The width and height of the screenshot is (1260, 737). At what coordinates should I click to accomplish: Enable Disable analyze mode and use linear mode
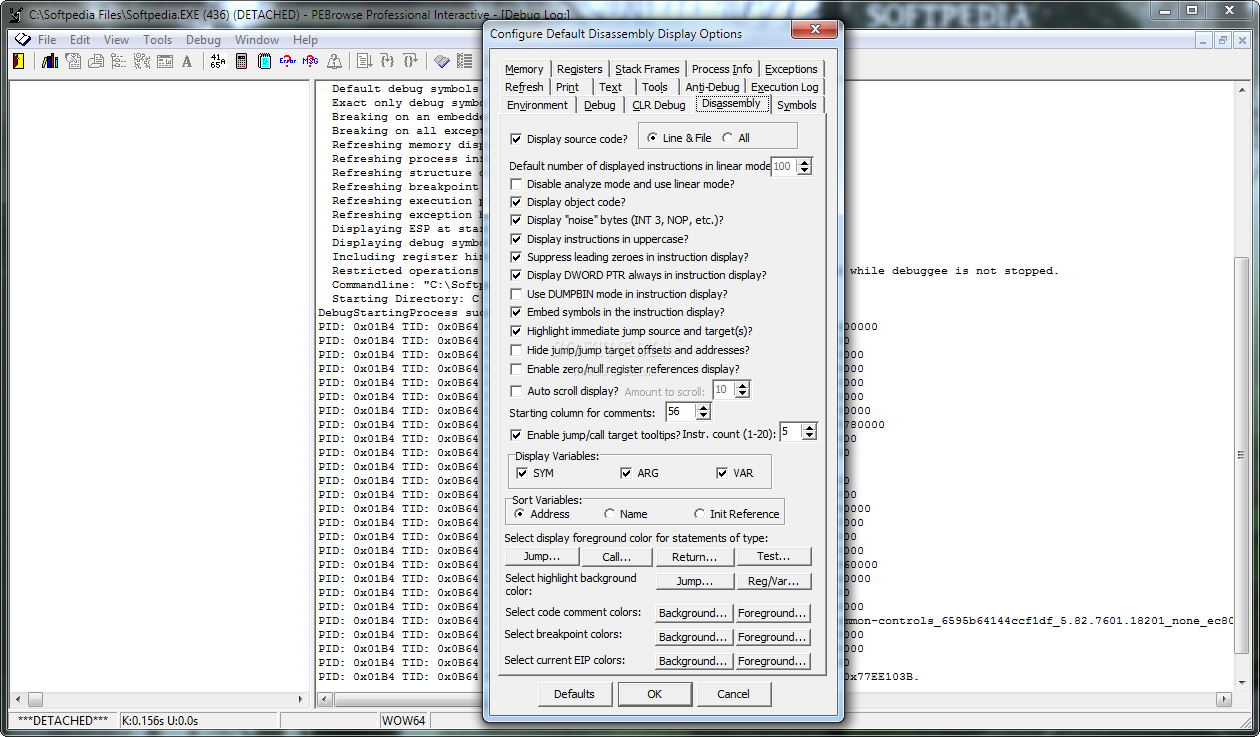(x=516, y=184)
